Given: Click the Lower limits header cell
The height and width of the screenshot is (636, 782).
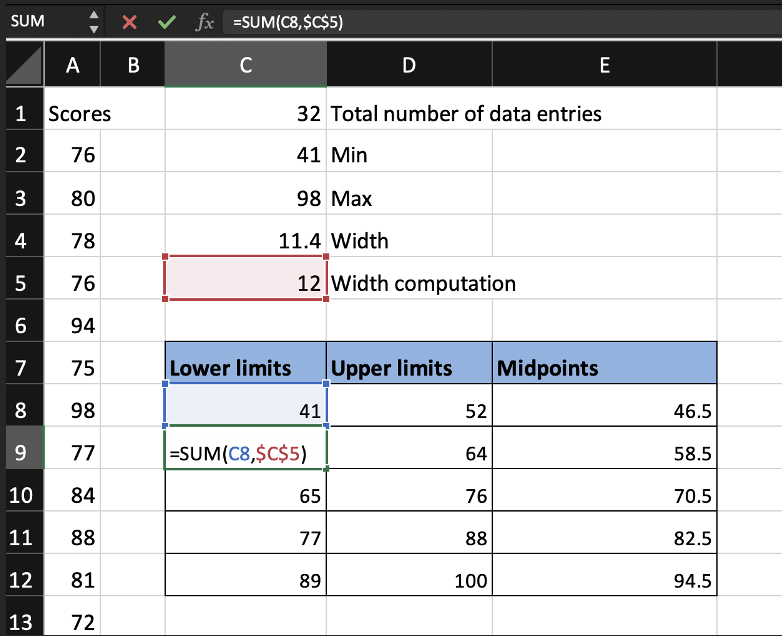Looking at the screenshot, I should click(245, 368).
